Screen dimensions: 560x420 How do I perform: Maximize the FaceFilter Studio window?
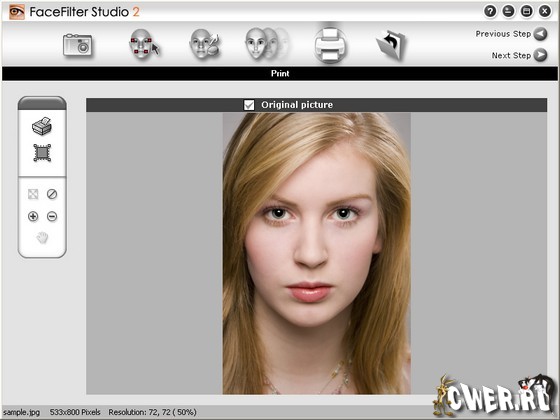pyautogui.click(x=526, y=11)
